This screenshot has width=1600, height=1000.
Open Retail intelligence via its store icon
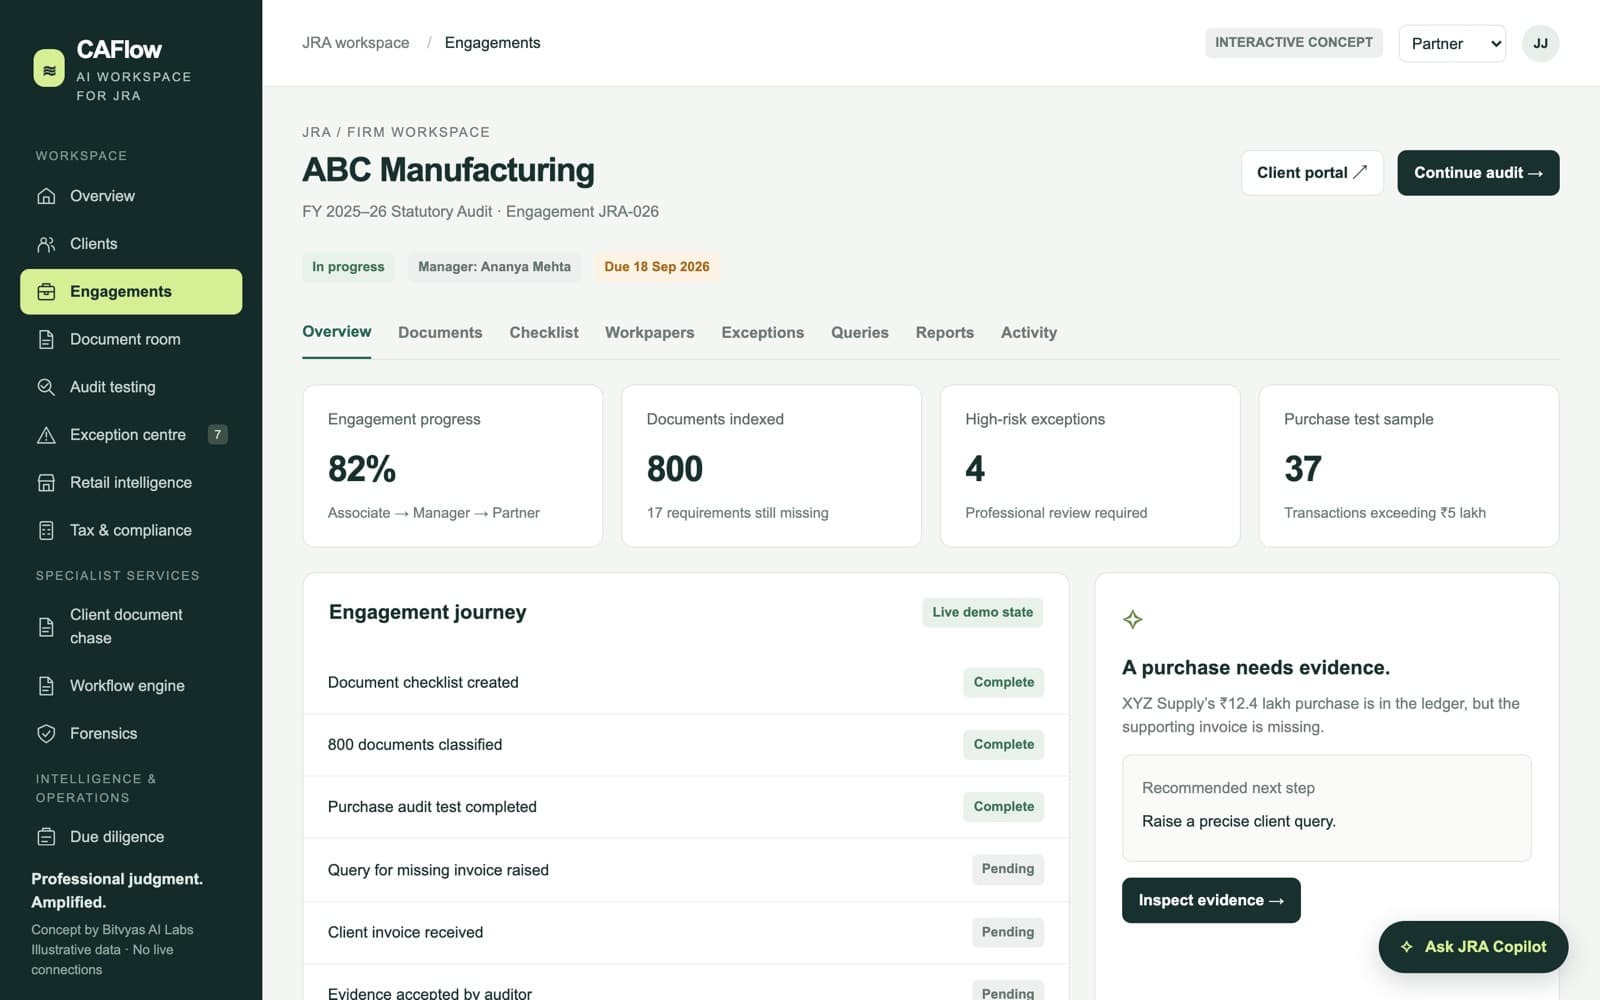[x=46, y=483]
